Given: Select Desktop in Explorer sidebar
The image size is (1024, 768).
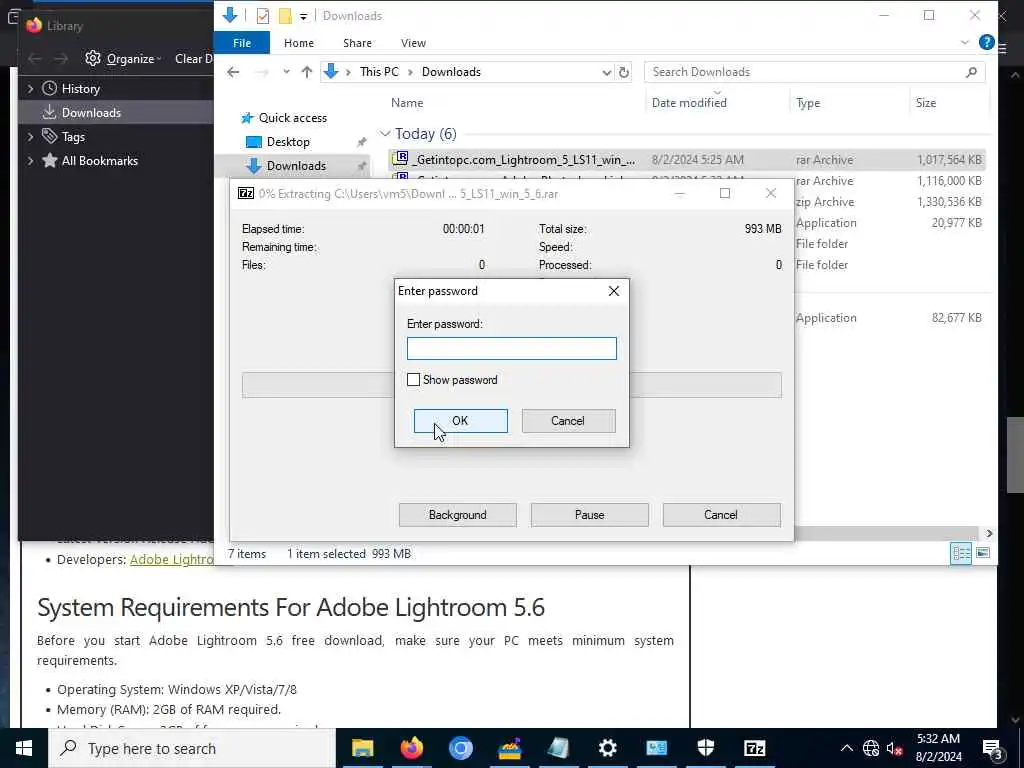Looking at the screenshot, I should click(x=288, y=142).
